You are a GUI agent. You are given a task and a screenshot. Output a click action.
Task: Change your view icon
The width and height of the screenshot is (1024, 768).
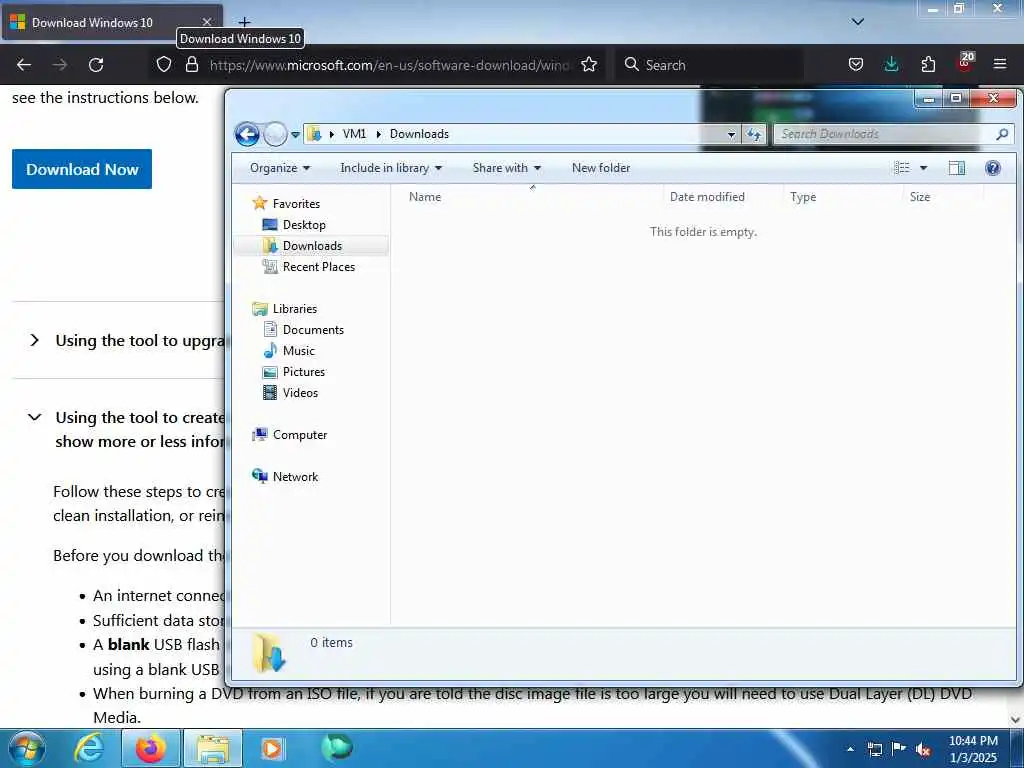[902, 168]
